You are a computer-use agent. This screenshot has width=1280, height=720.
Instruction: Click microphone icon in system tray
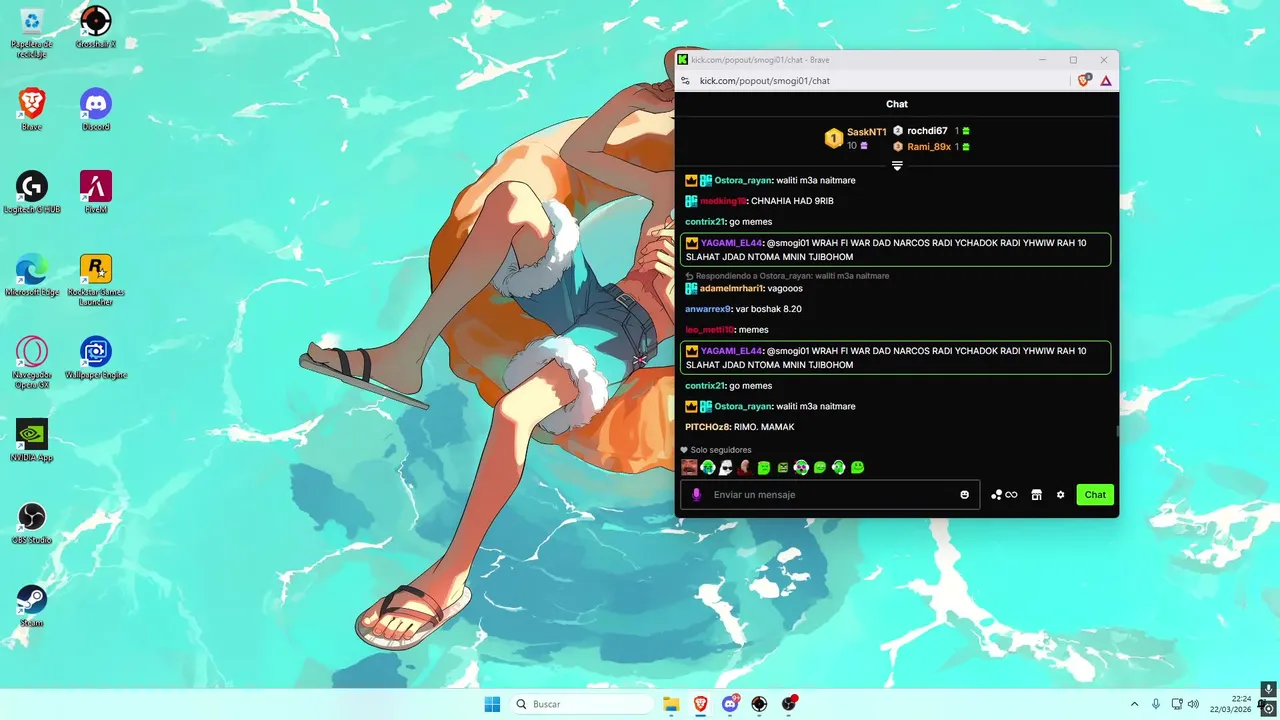(1156, 704)
